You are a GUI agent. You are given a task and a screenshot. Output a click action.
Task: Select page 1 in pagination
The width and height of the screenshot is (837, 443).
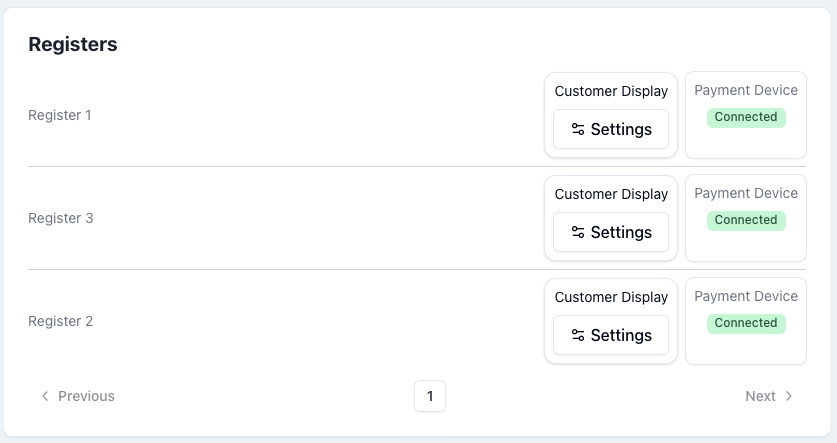pos(430,396)
